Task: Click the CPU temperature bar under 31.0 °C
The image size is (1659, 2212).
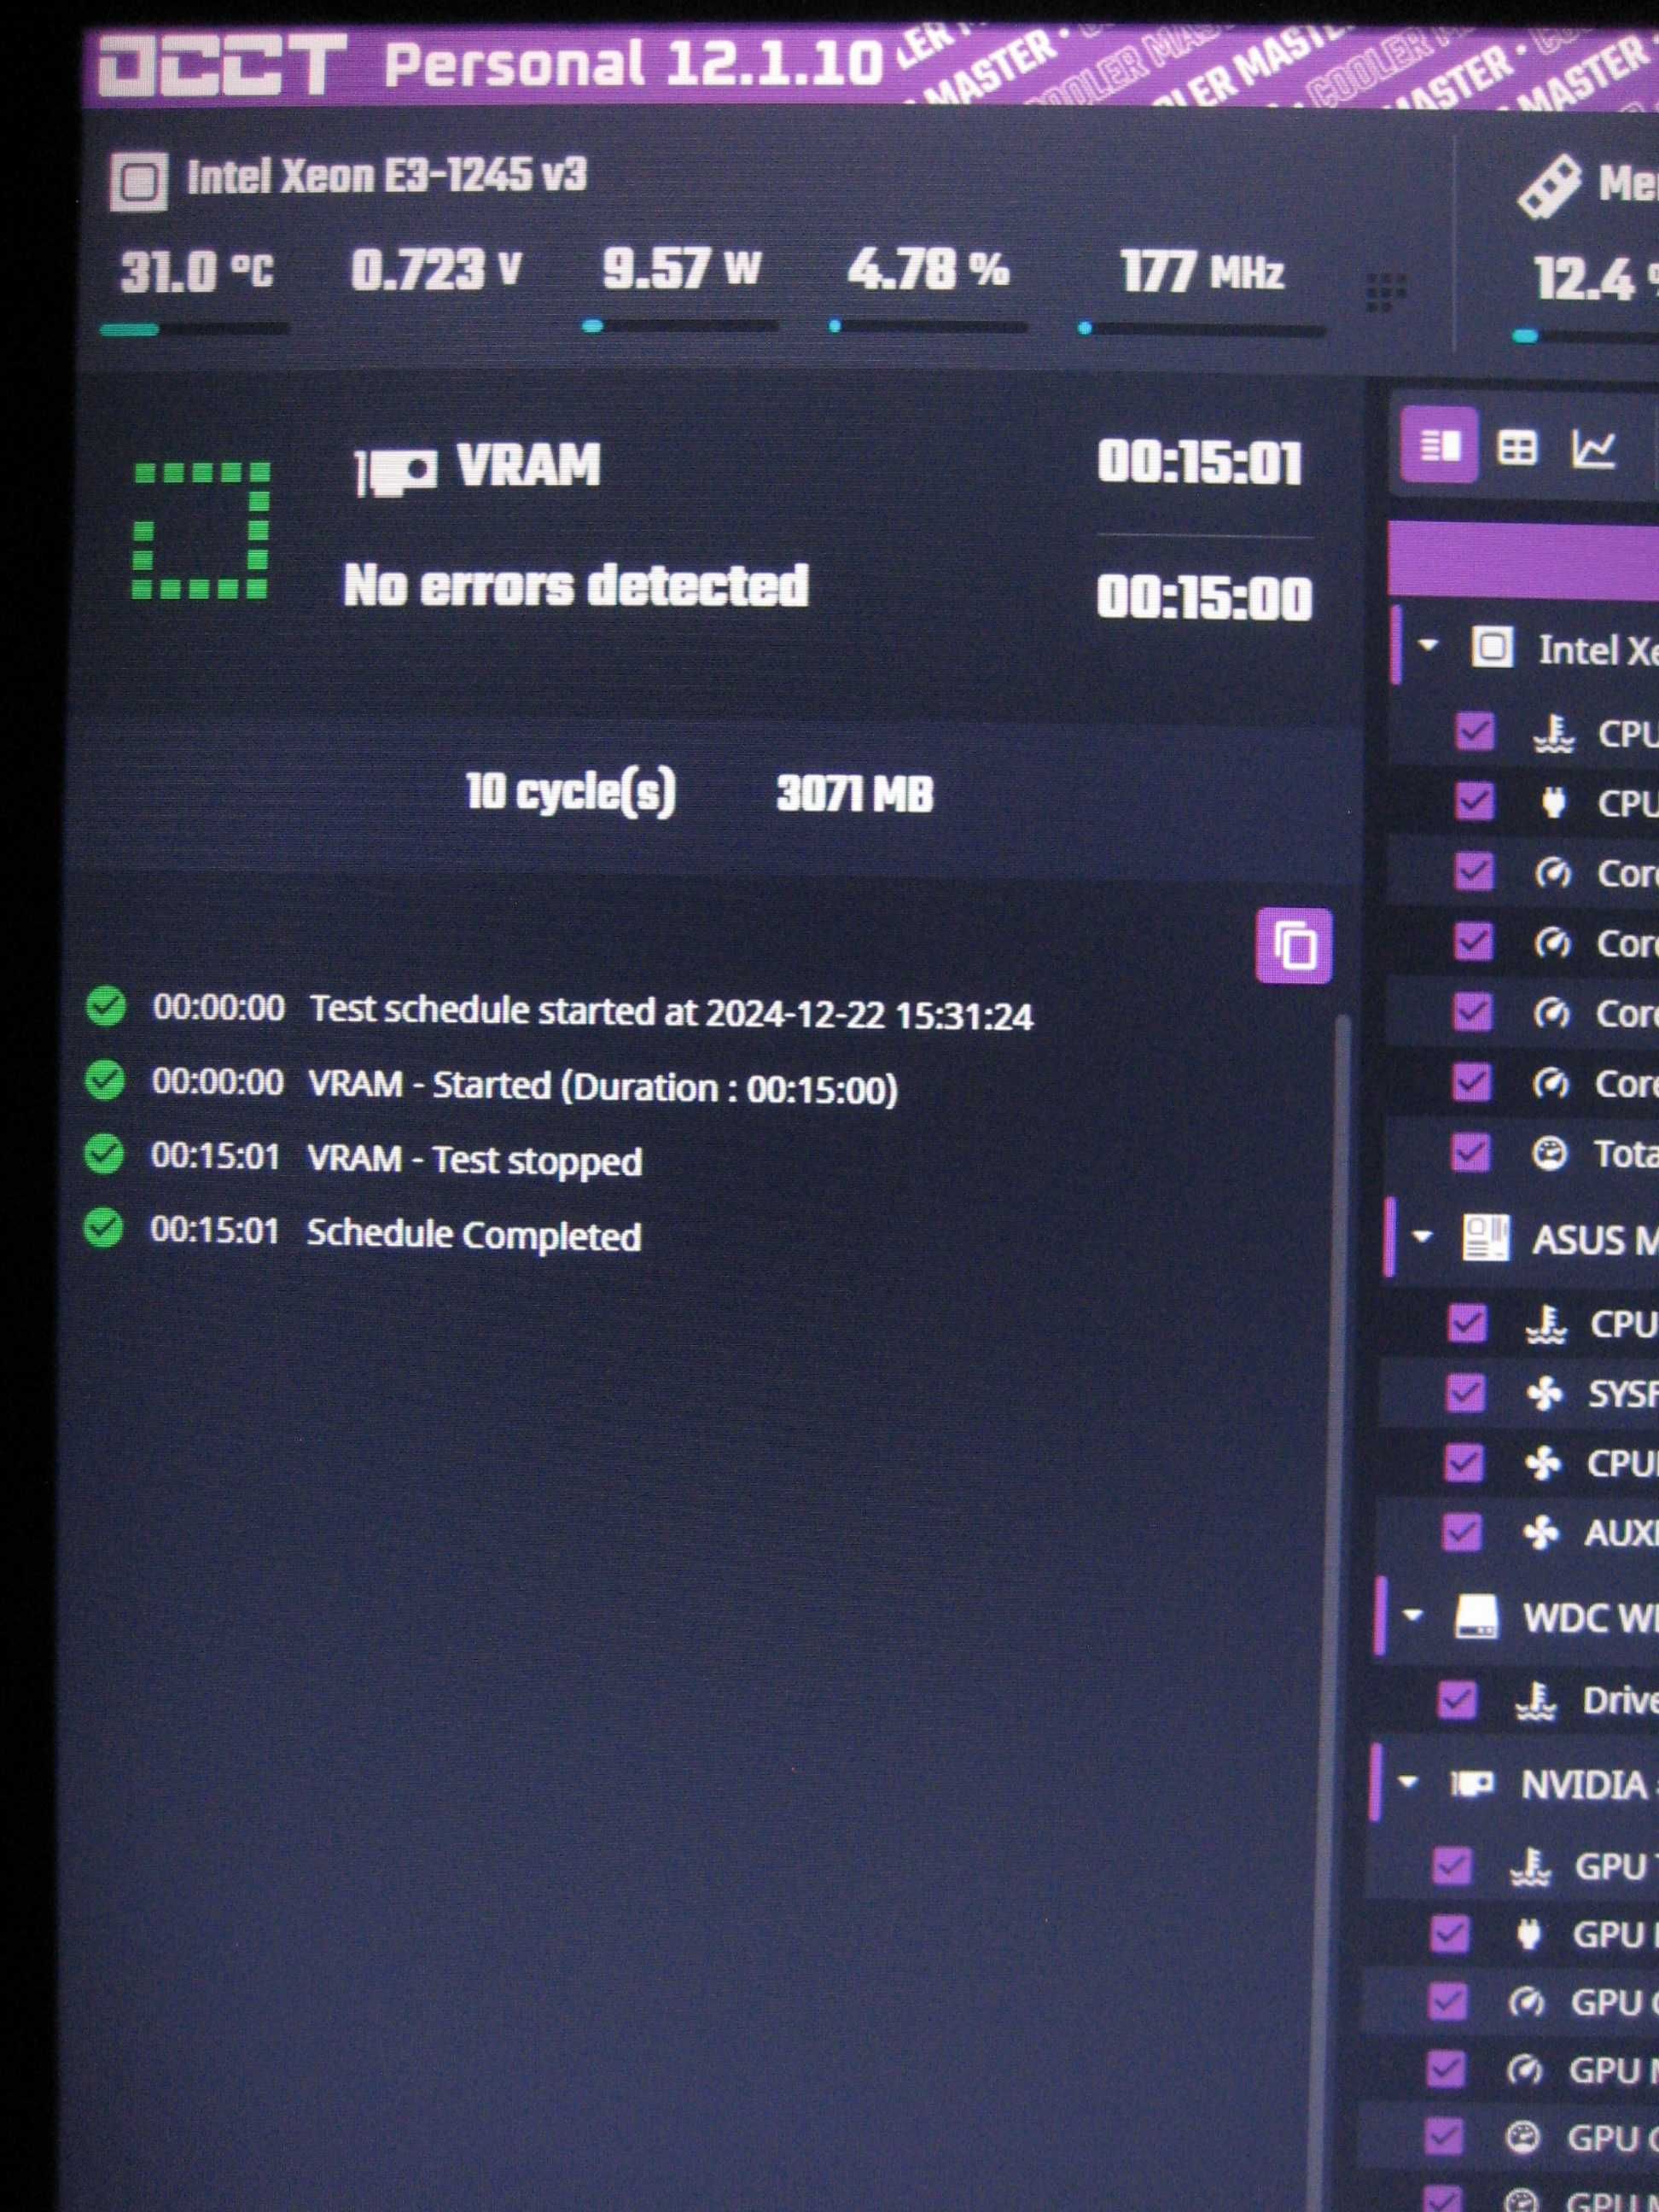Action: pyautogui.click(x=194, y=328)
